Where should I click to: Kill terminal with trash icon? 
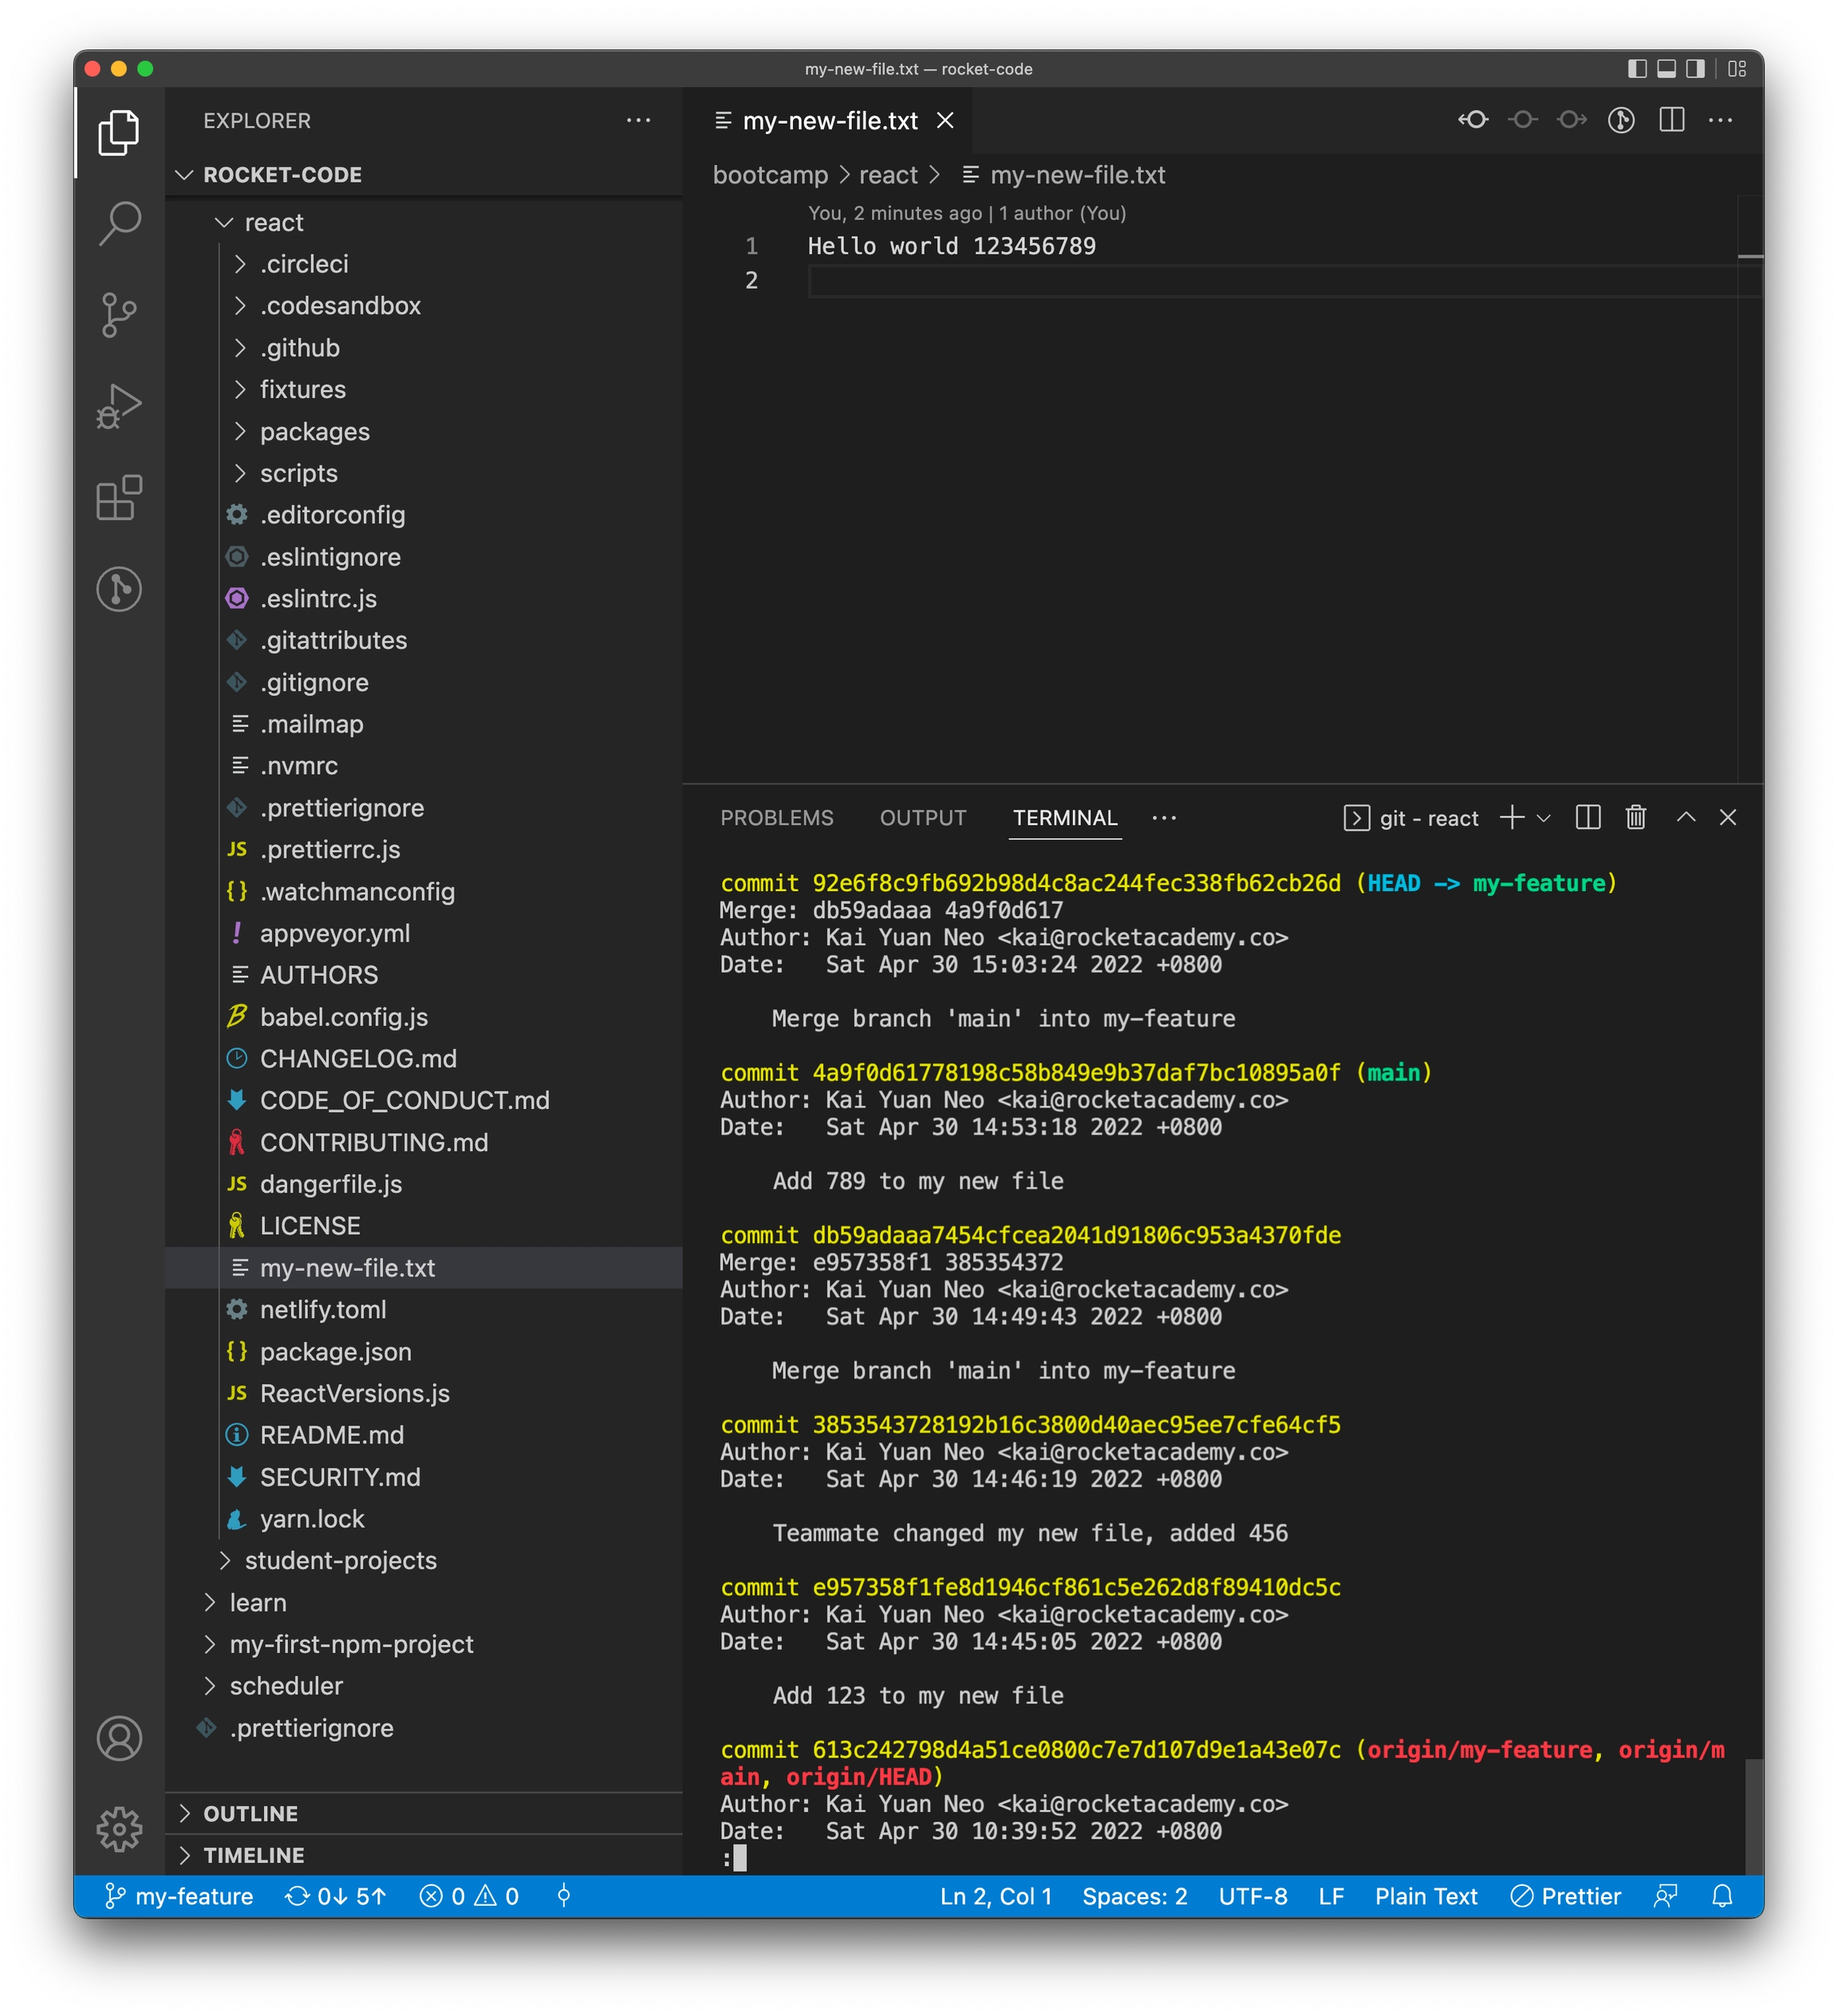(x=1636, y=818)
